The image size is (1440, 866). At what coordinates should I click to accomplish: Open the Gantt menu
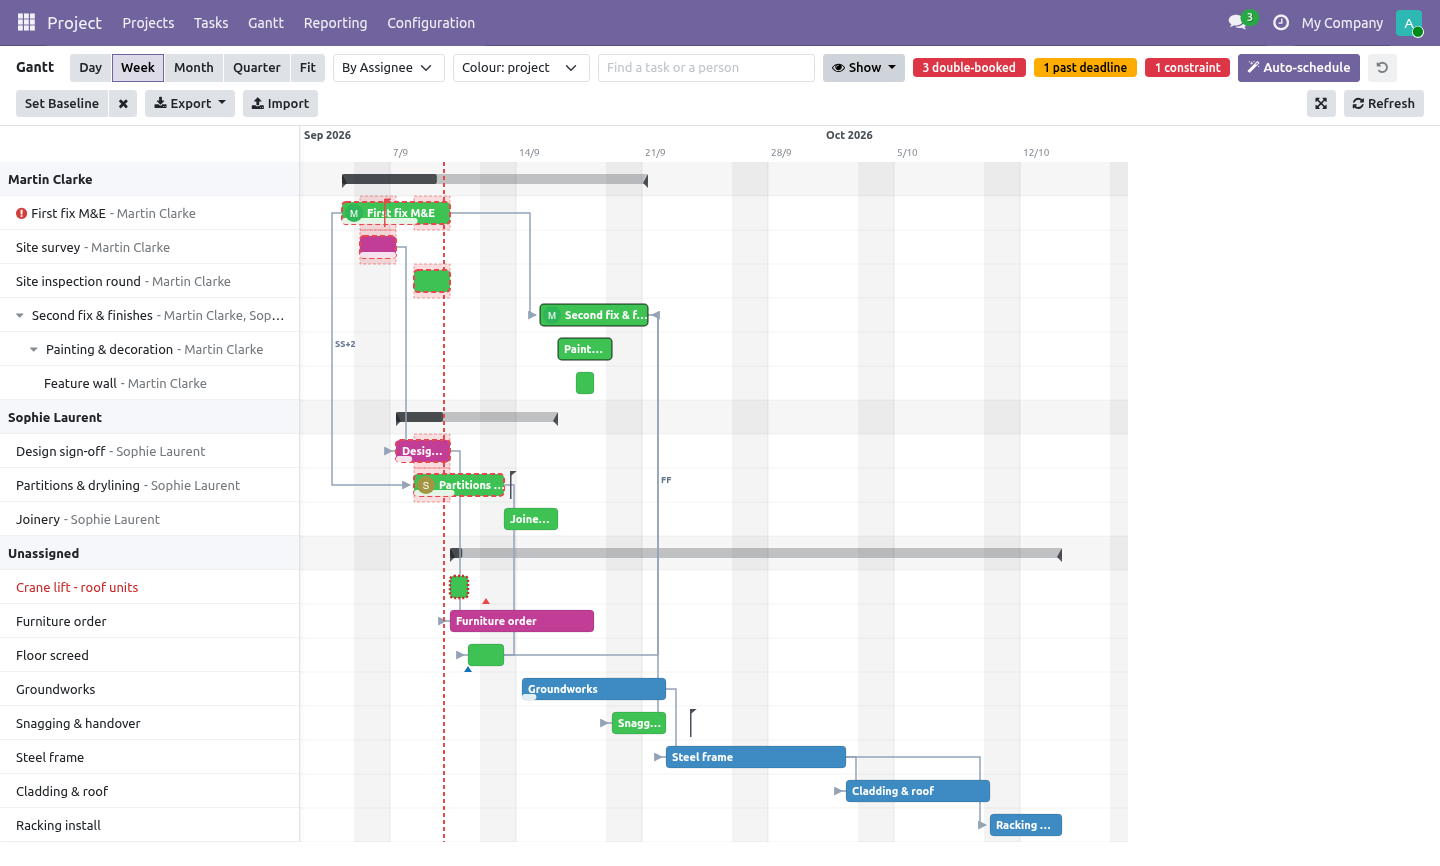coord(266,23)
